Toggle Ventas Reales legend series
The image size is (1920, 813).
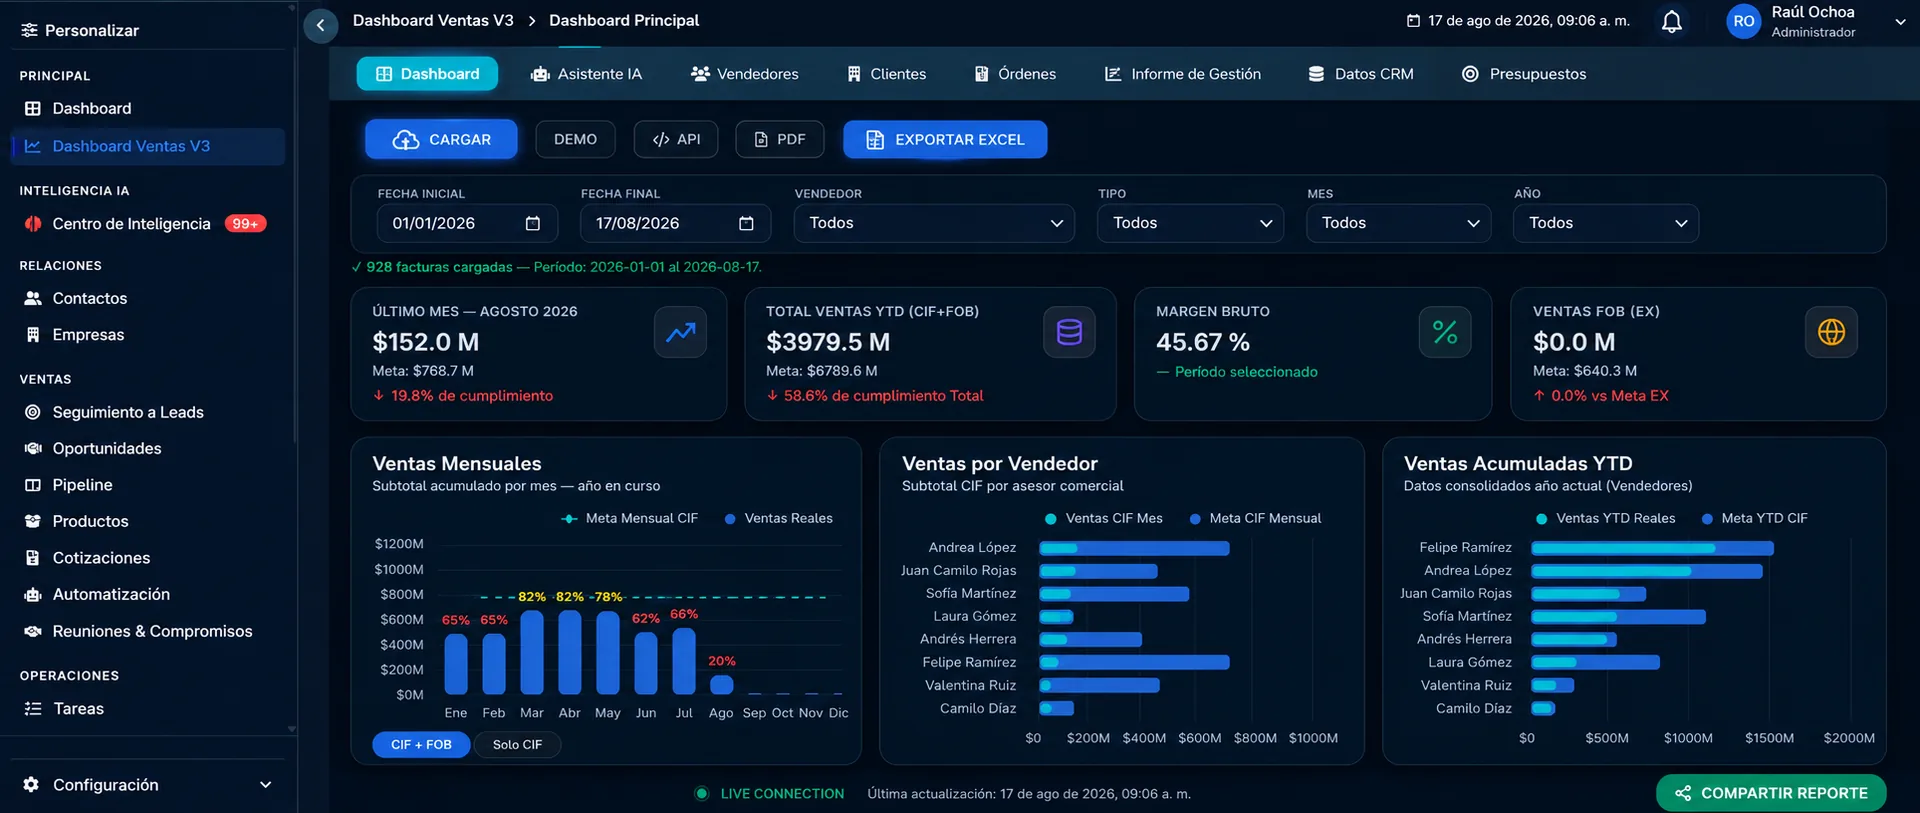point(778,518)
